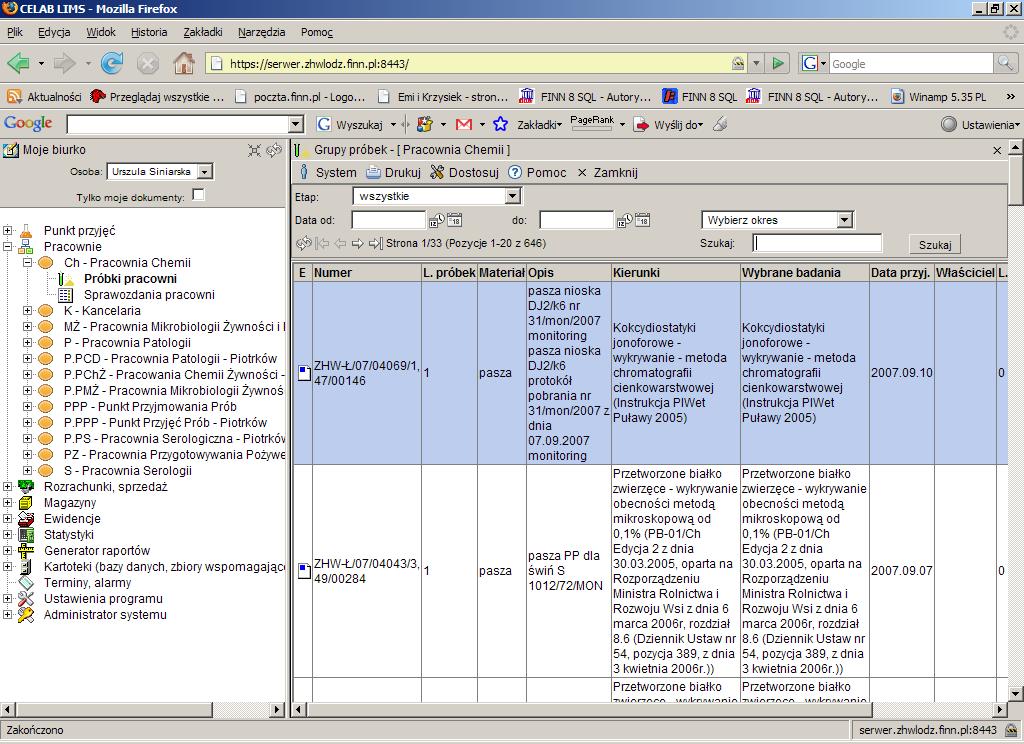Expand S - Pracownia Serologii node
Screen dimensions: 1024x744
[x=27, y=471]
